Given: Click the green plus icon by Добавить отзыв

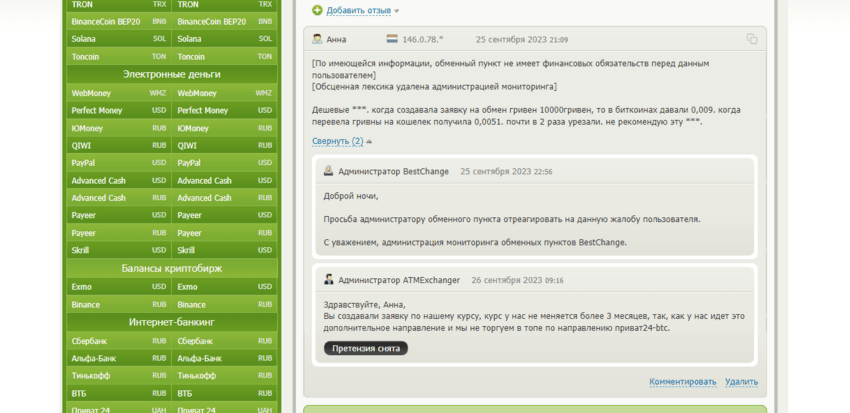Looking at the screenshot, I should point(317,11).
